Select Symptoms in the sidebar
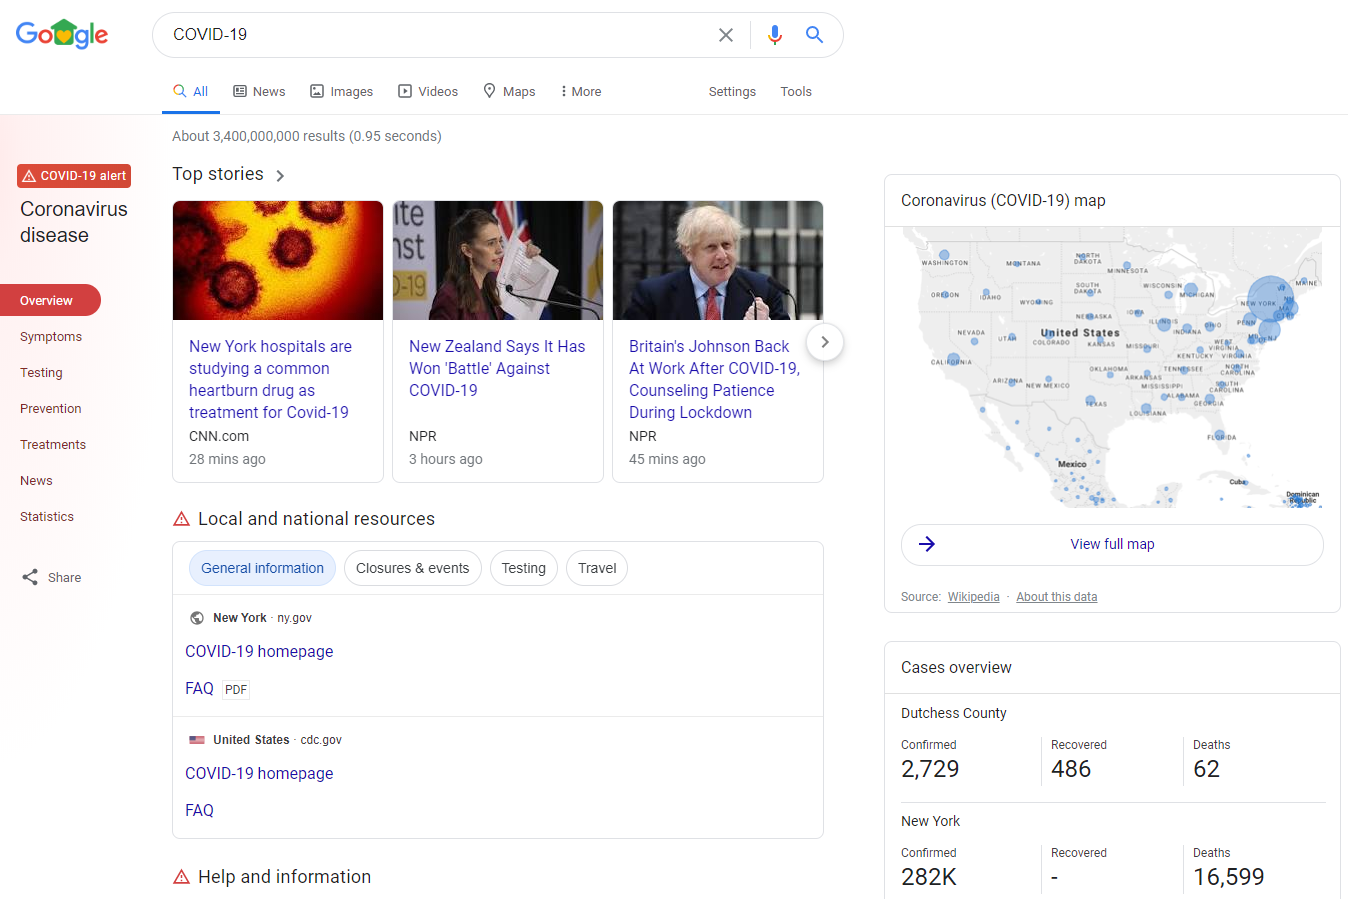This screenshot has width=1348, height=899. point(51,337)
